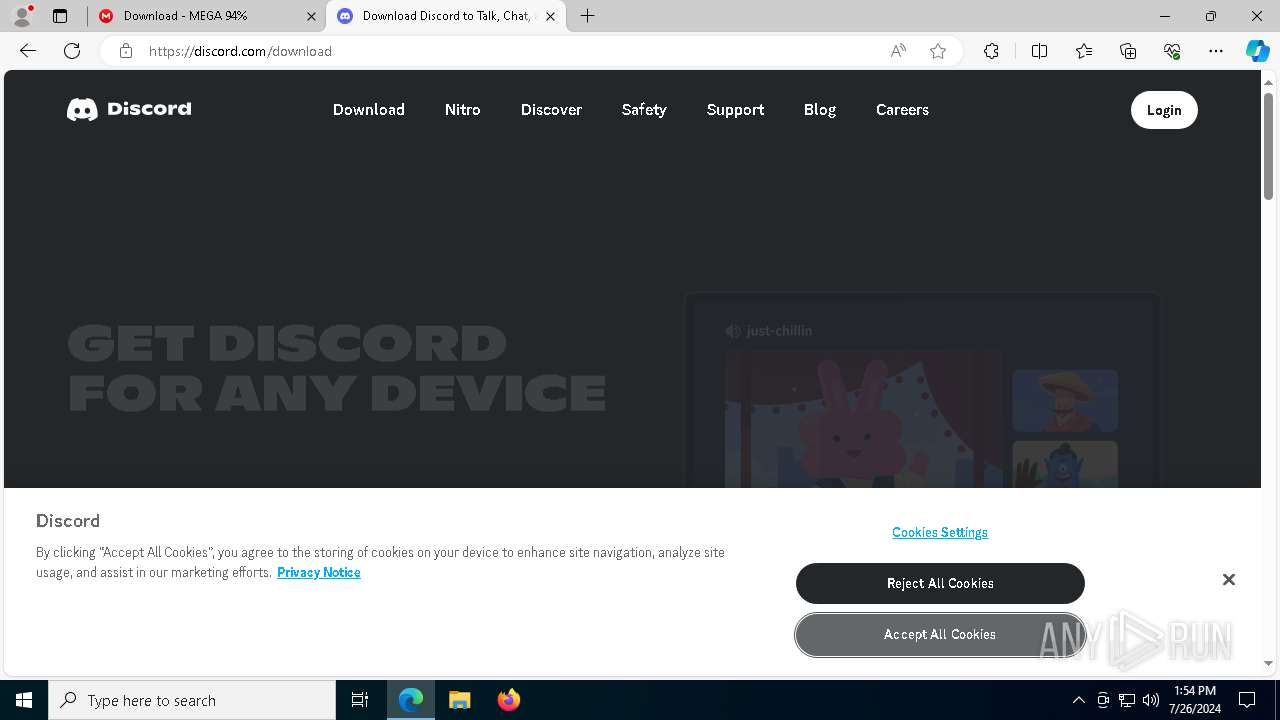Open Discover nav item
This screenshot has height=720, width=1280.
(x=551, y=110)
